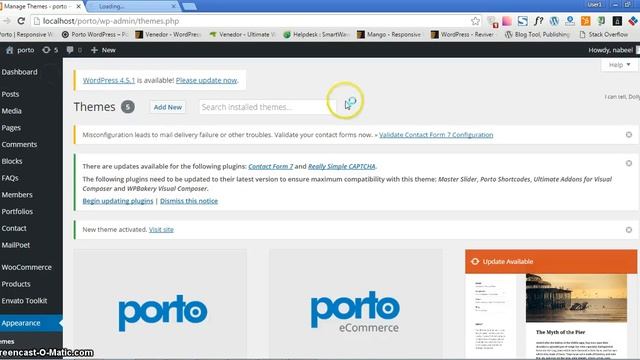Click Begin updating plugins link
The height and width of the screenshot is (360, 640).
(x=118, y=201)
